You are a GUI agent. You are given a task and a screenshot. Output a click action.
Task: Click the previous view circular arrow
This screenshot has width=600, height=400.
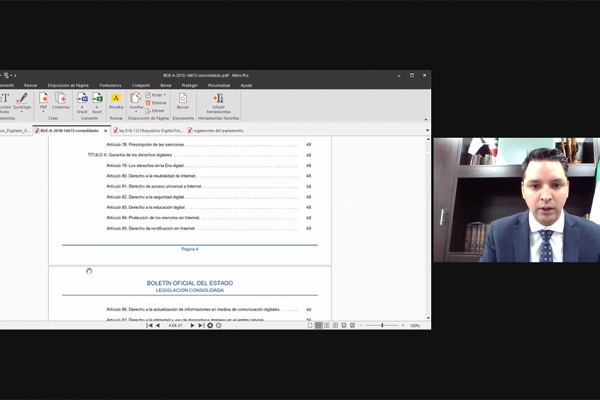coord(210,325)
